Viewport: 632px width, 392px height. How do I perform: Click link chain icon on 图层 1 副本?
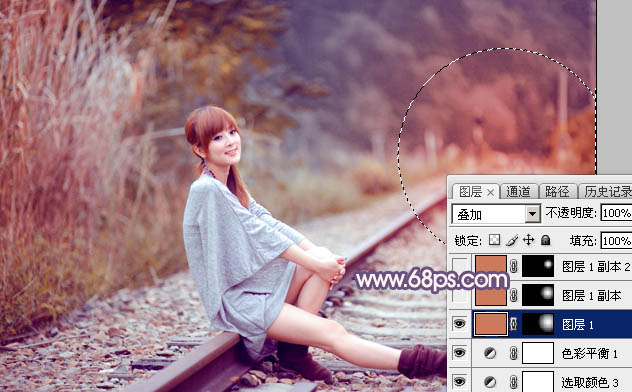click(x=513, y=295)
